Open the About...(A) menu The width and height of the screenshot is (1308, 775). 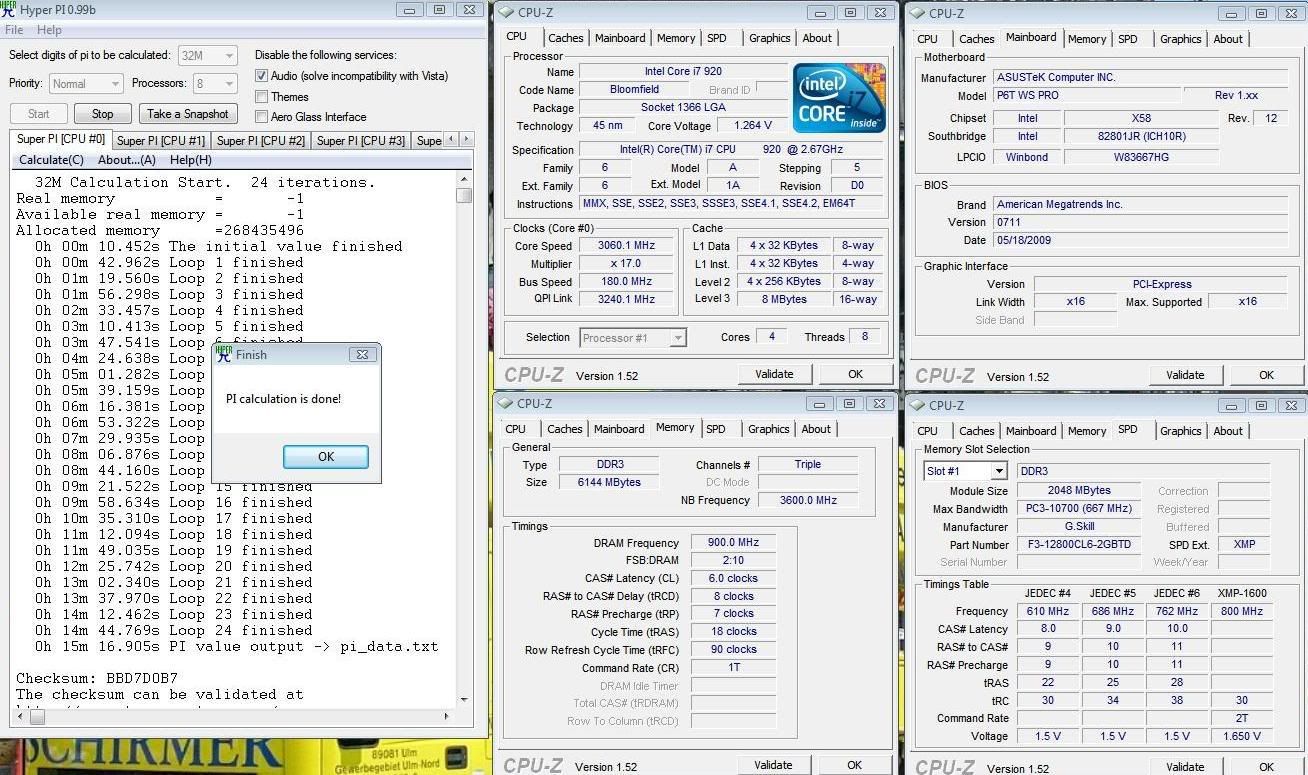[127, 160]
